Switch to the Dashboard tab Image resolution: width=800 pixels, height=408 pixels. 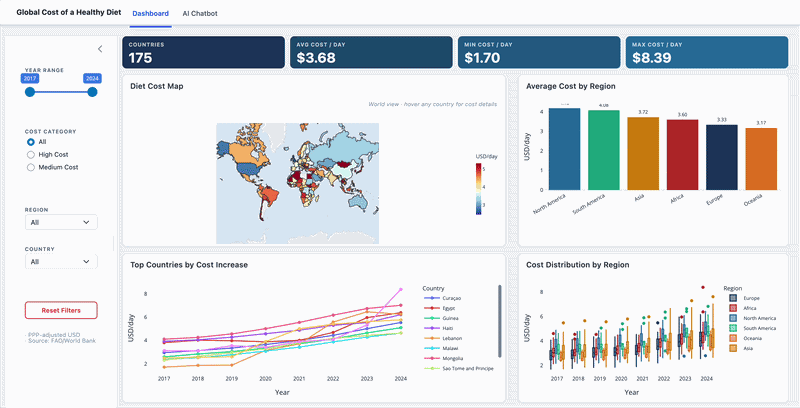pyautogui.click(x=151, y=15)
